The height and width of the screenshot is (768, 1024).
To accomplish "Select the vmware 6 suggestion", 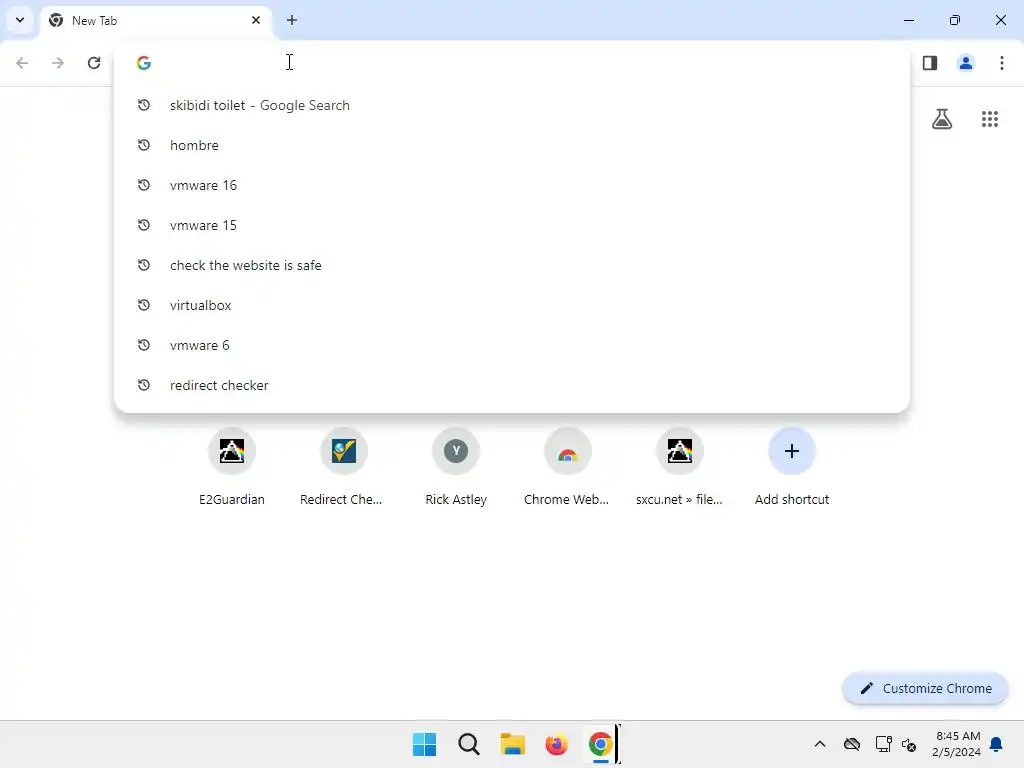I will [512, 345].
